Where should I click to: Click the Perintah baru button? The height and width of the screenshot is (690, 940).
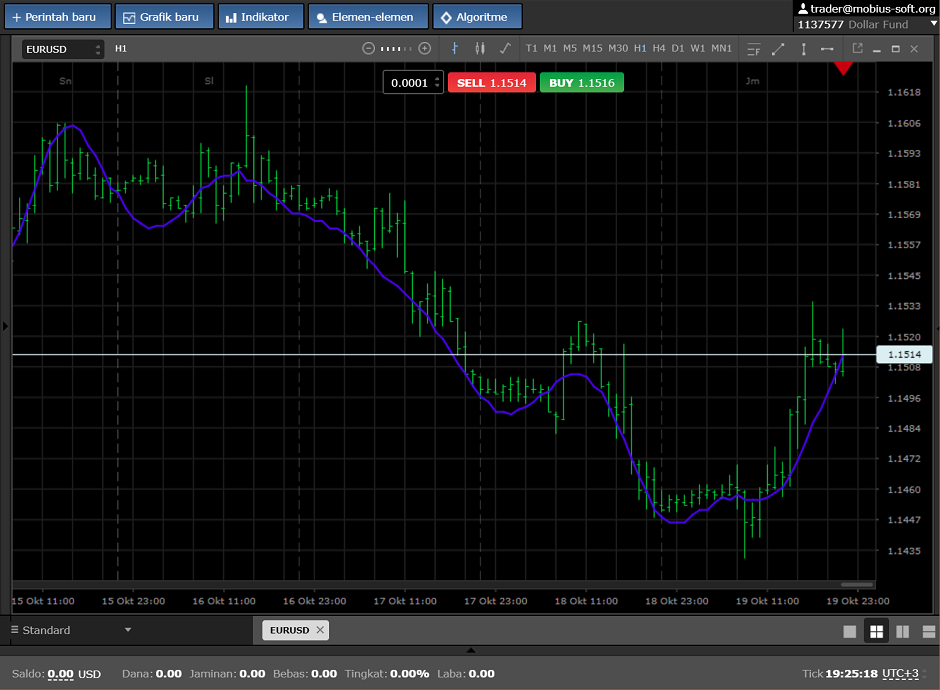coord(58,17)
